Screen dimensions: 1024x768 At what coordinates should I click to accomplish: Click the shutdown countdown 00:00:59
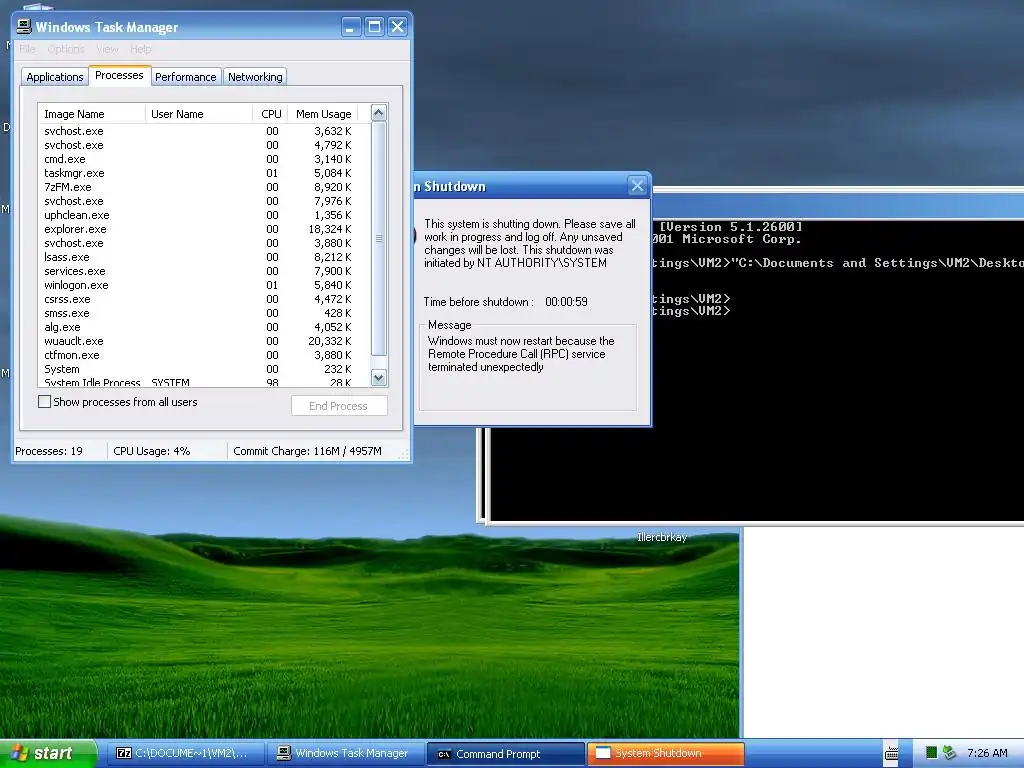566,302
